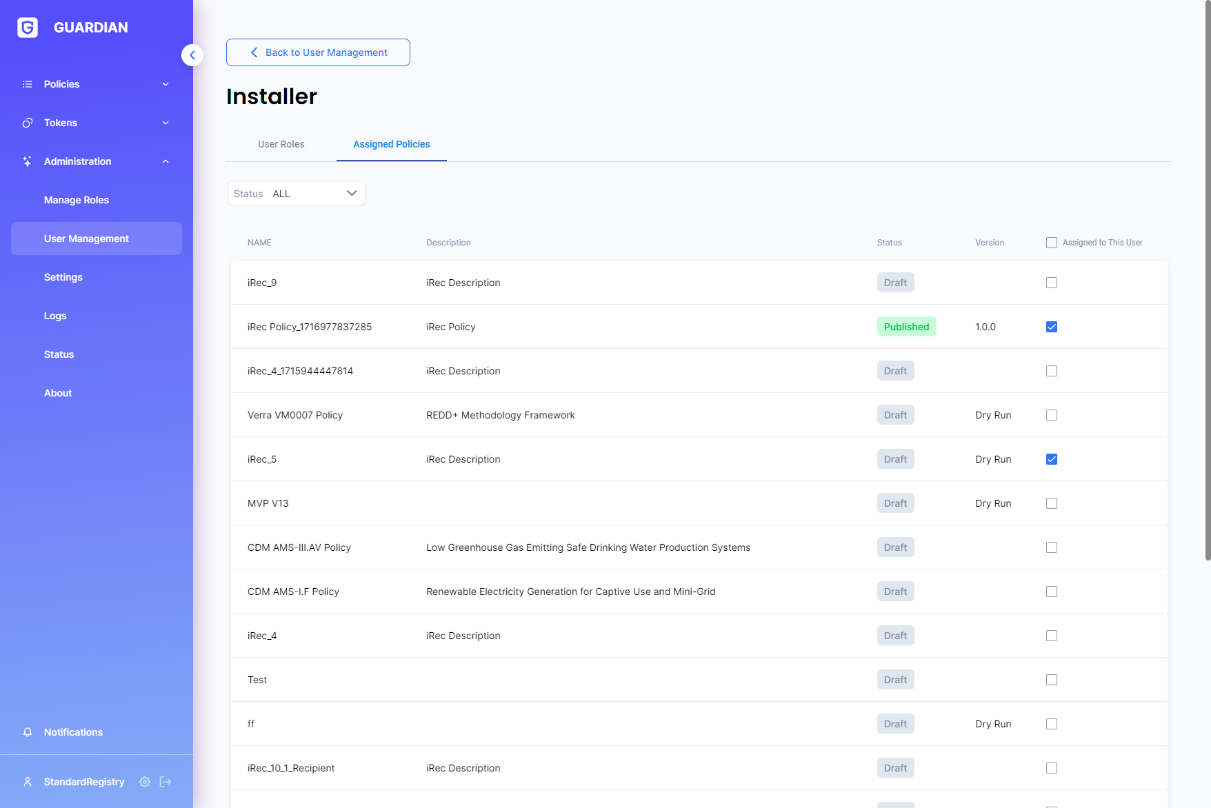Assign the iRec_9 policy checkbox

coord(1051,283)
